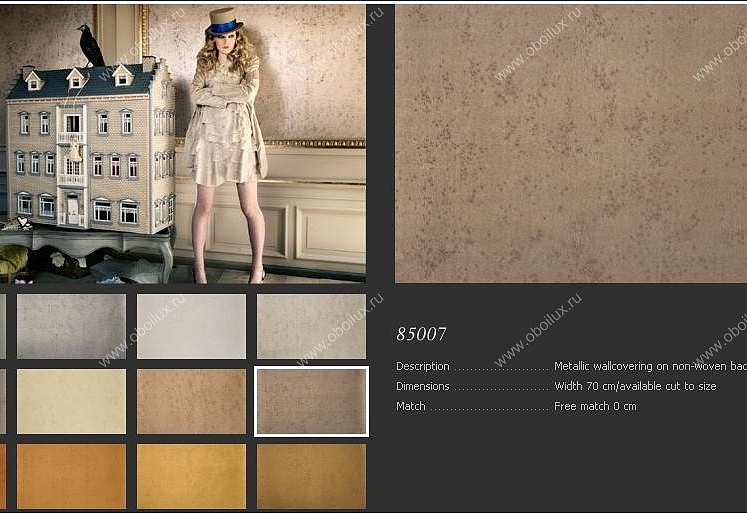Select the gray speckled swatch in top row
747x516 pixels.
click(x=71, y=326)
